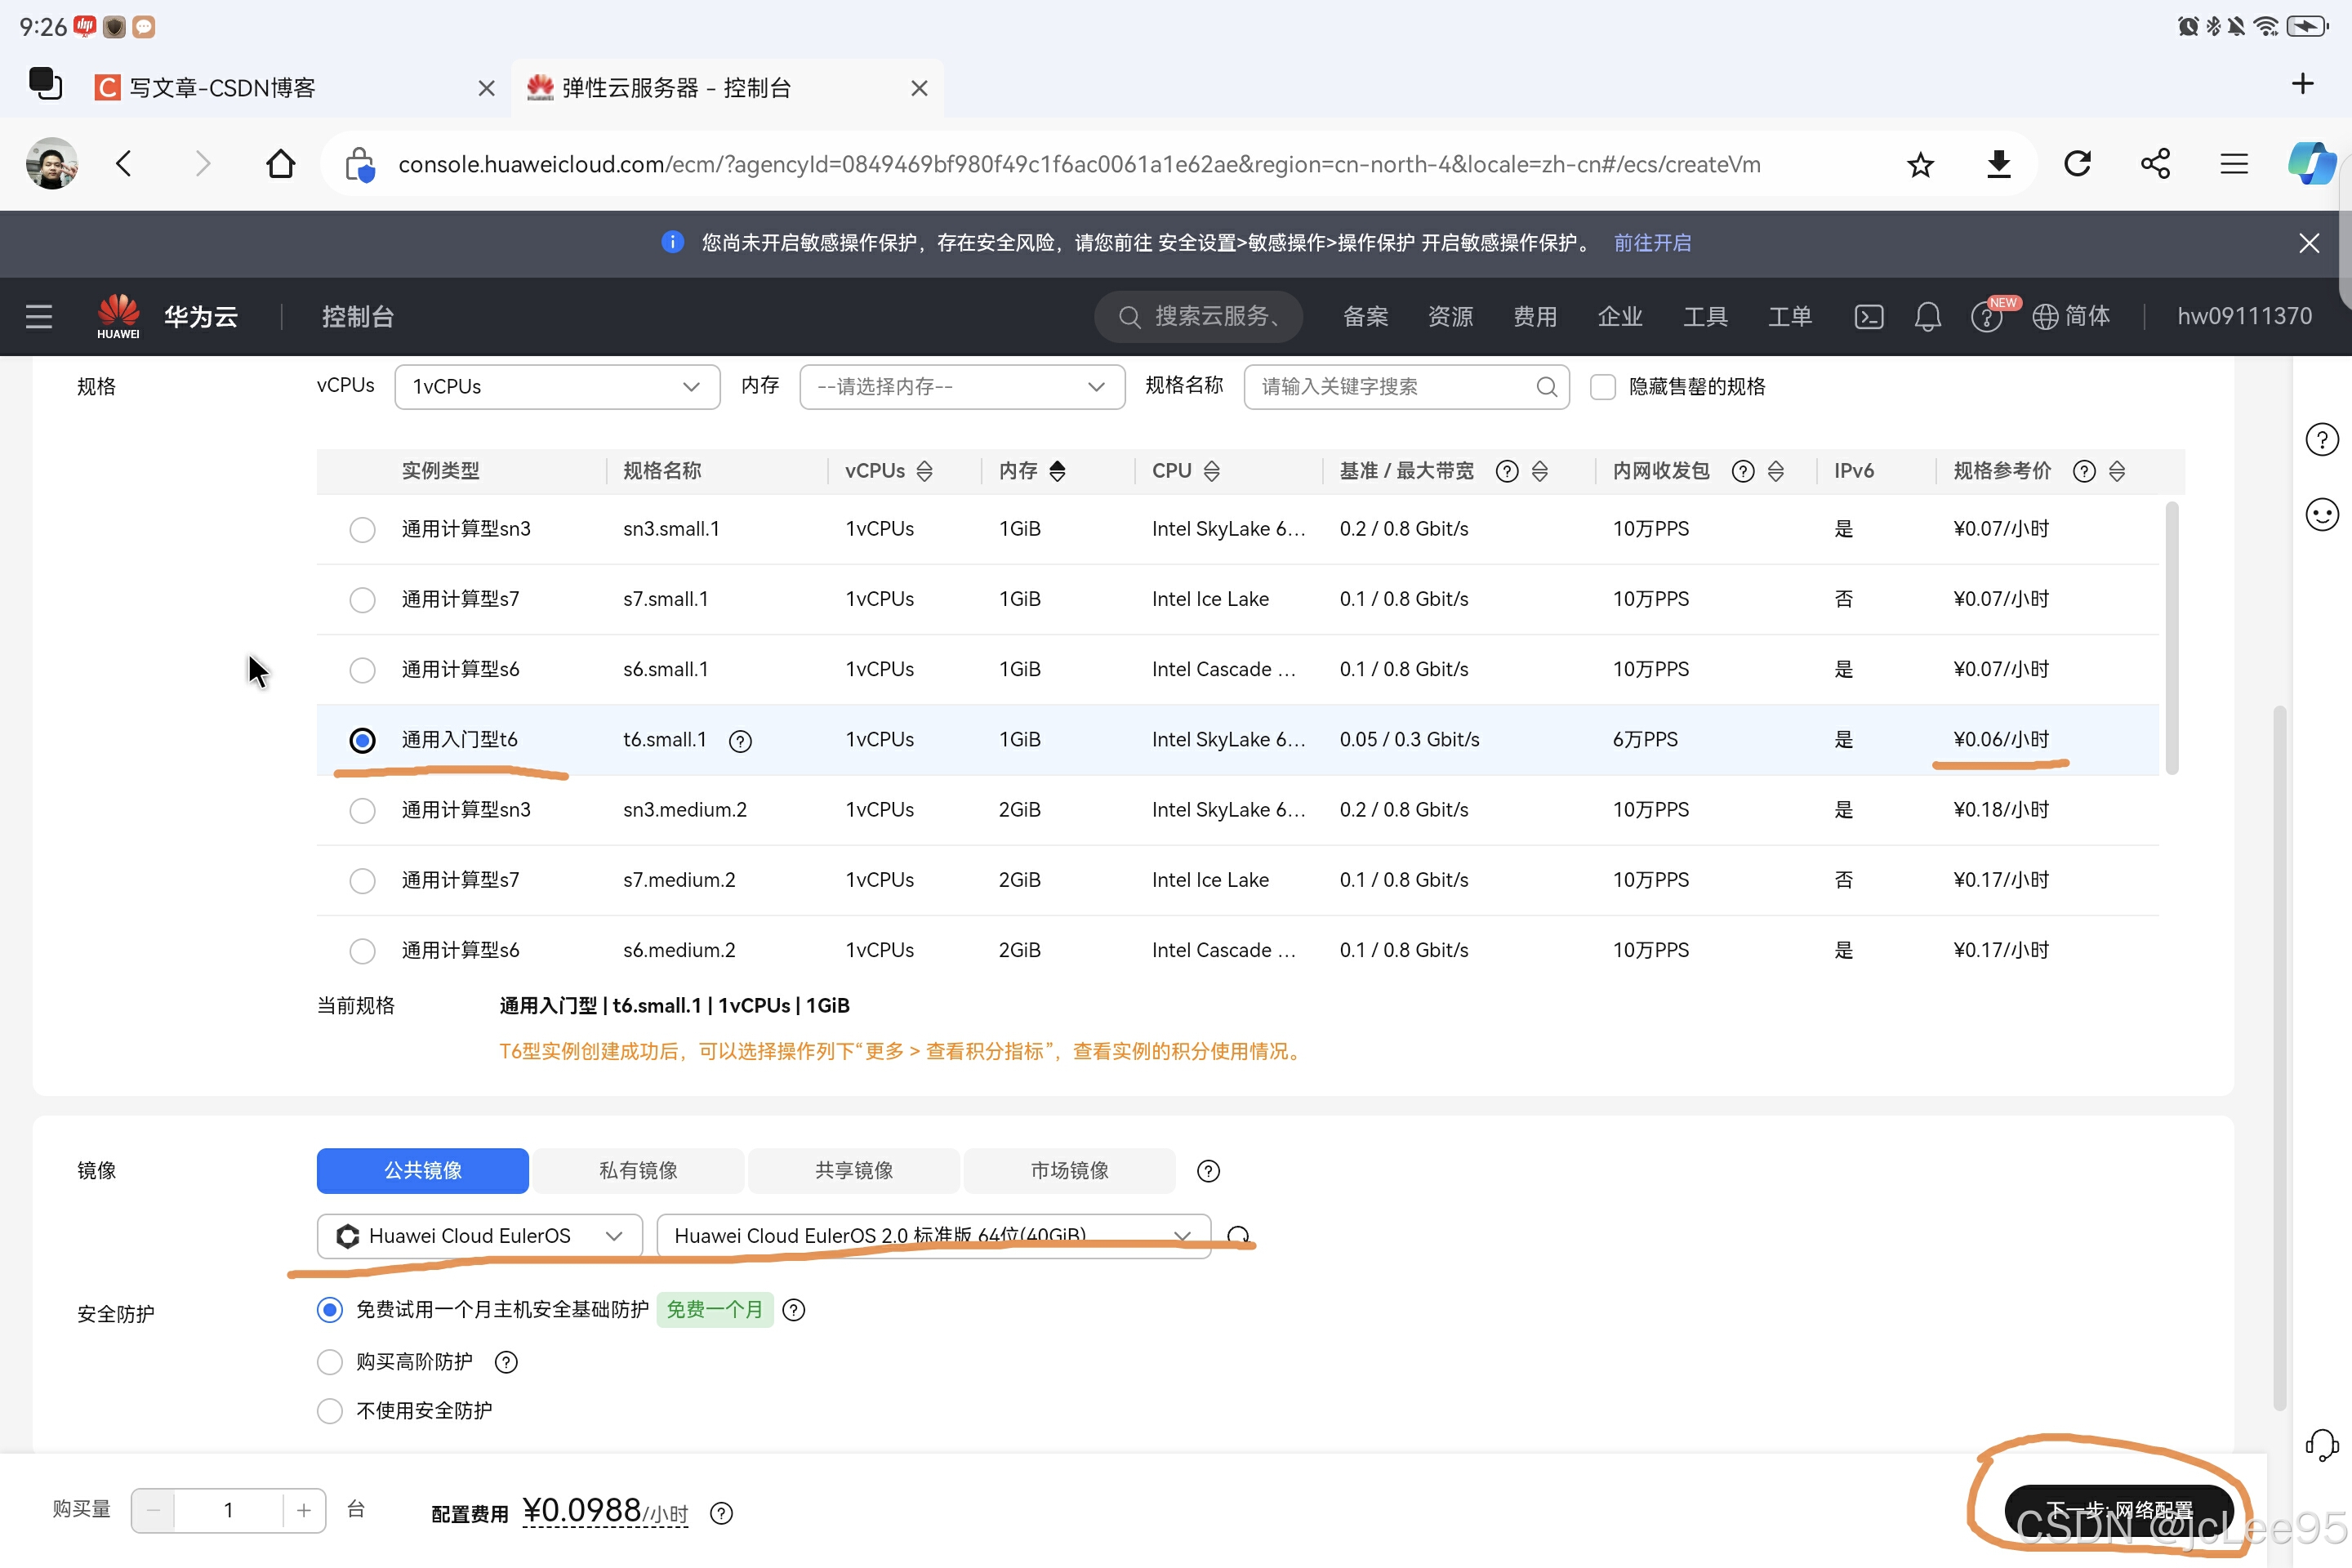Switch to the 私有镜像 tab
This screenshot has width=2352, height=1568.
638,1170
